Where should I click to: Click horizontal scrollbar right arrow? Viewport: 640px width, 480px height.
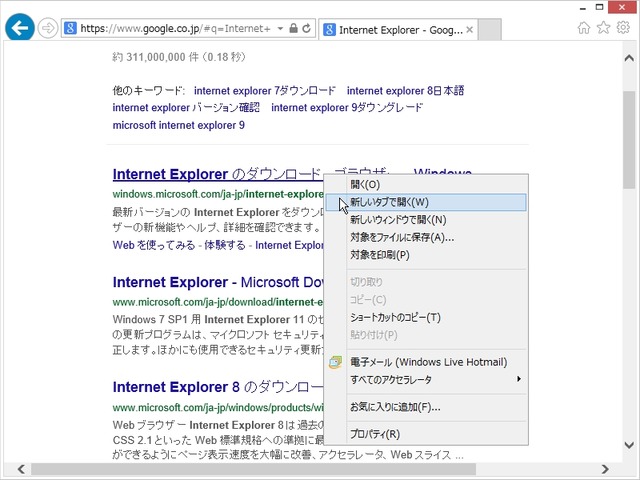click(x=605, y=469)
